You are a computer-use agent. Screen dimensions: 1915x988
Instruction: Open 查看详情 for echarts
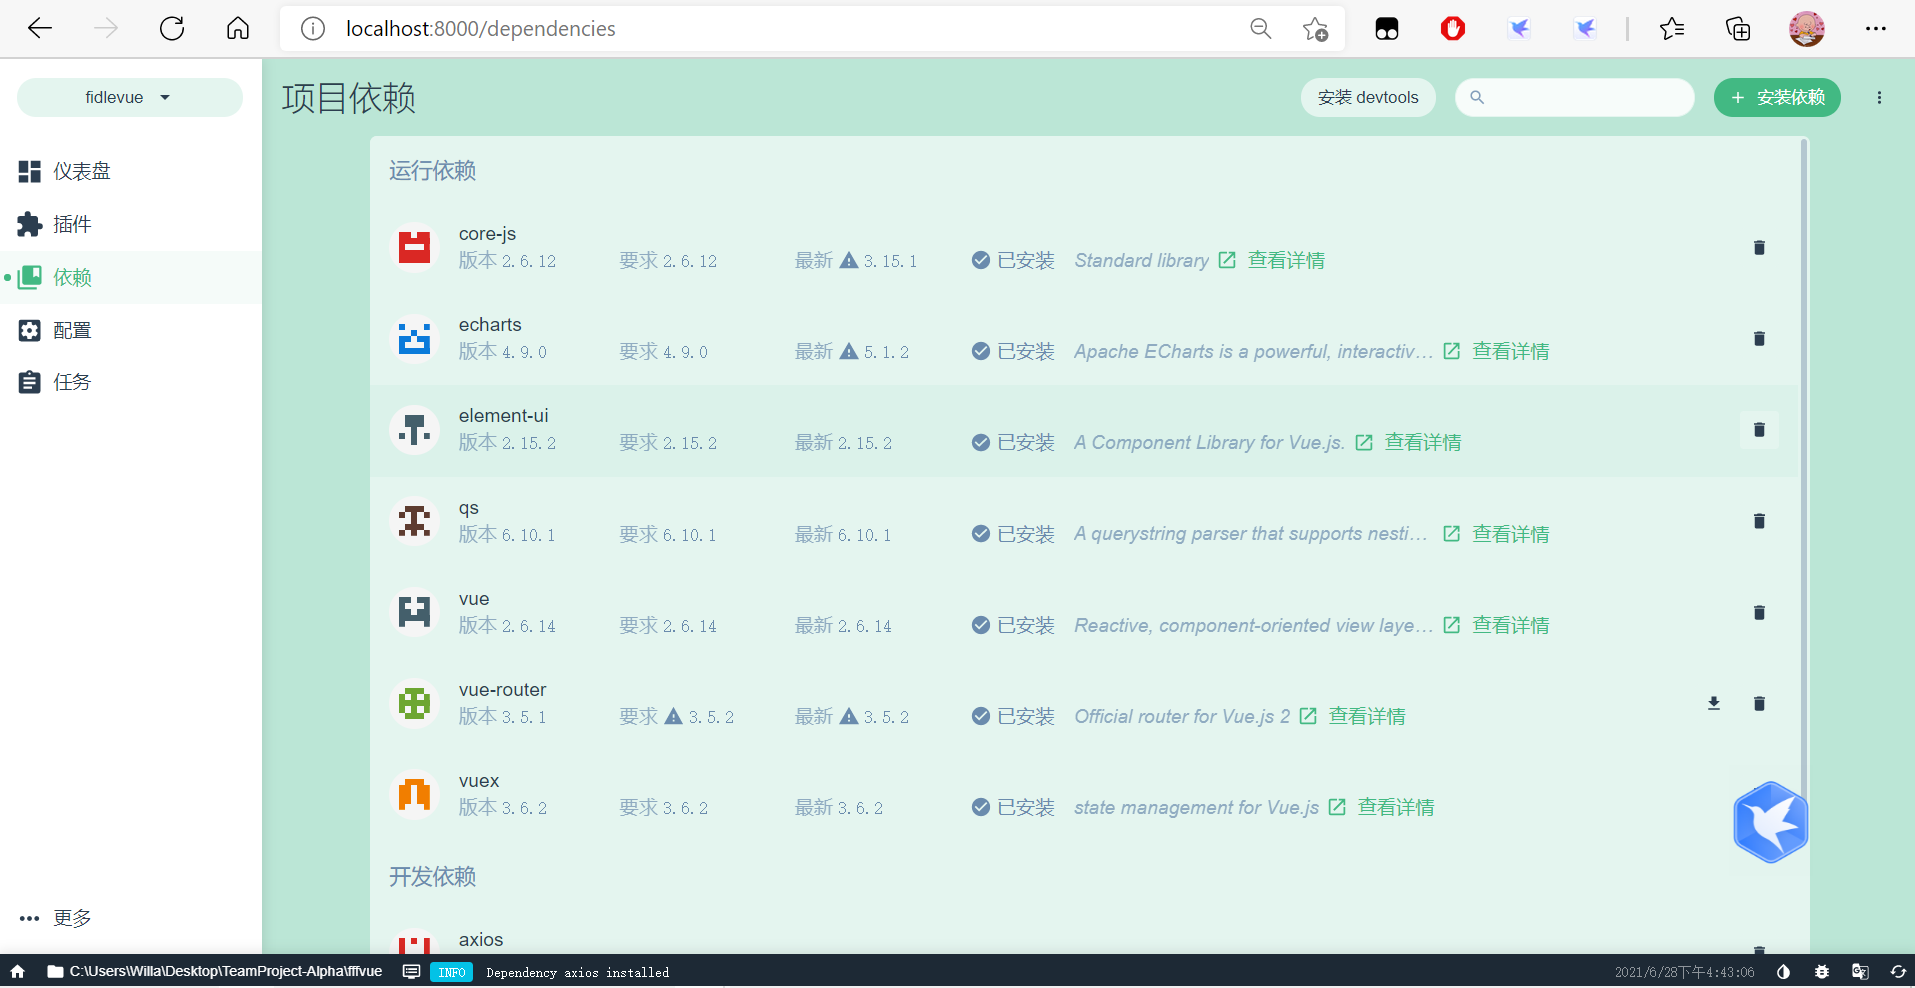click(1511, 351)
